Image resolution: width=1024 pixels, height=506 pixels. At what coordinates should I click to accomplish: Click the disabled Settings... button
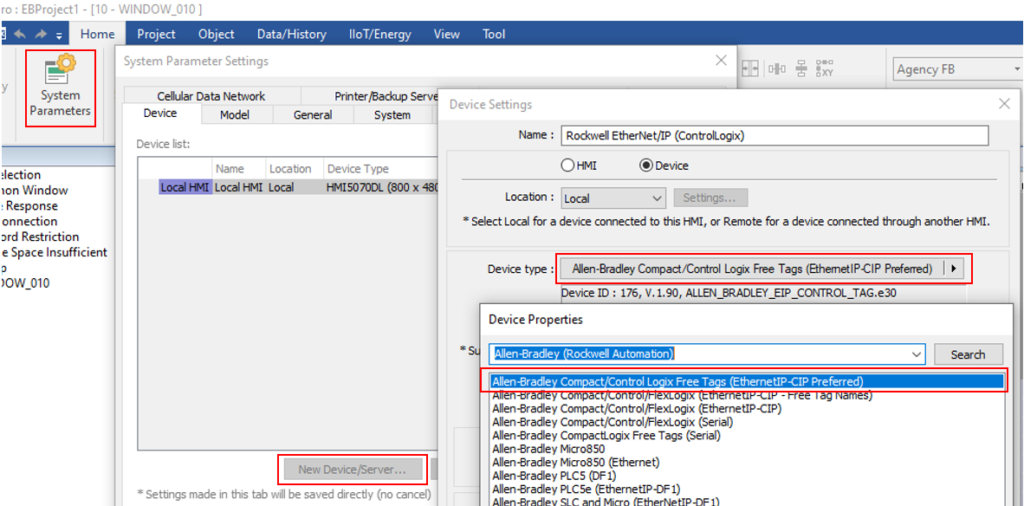[711, 197]
